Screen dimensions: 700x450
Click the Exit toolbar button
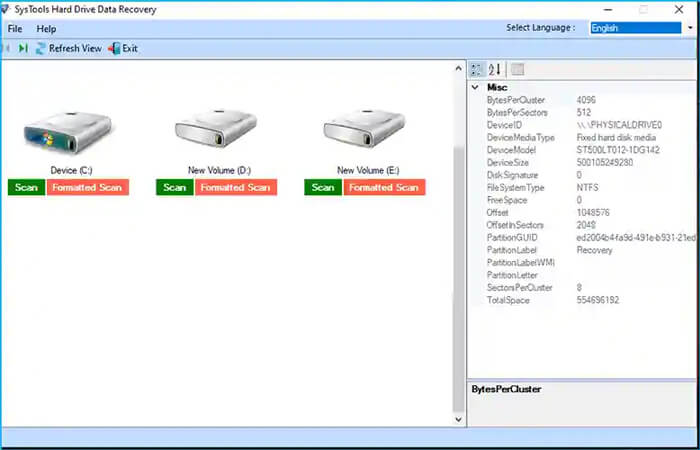[123, 48]
